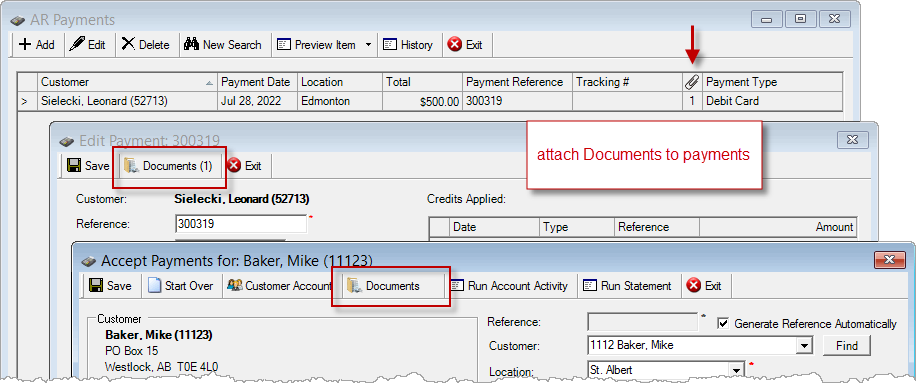Screen dimensions: 916x385
Task: Open the Location dropdown showing St. Albert
Action: 735,370
